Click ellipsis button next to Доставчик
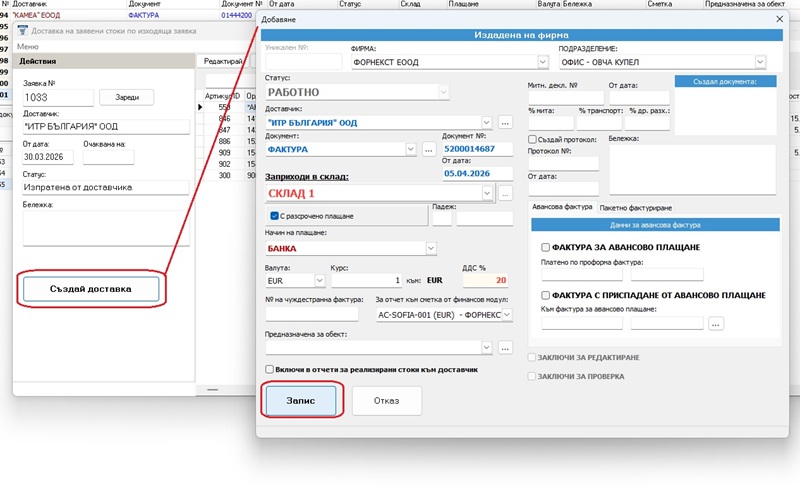Screen dimensions: 800x494 pyautogui.click(x=505, y=122)
